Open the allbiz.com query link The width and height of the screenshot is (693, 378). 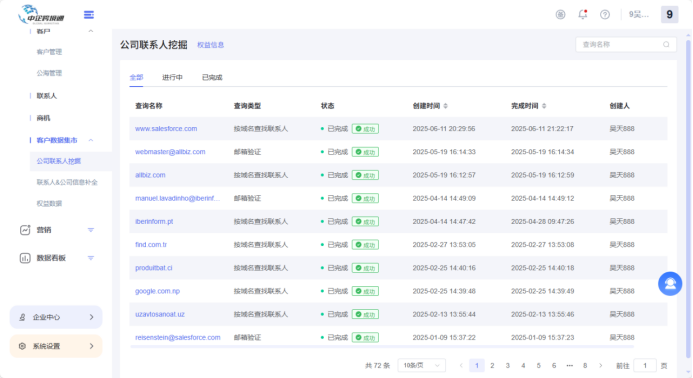150,175
